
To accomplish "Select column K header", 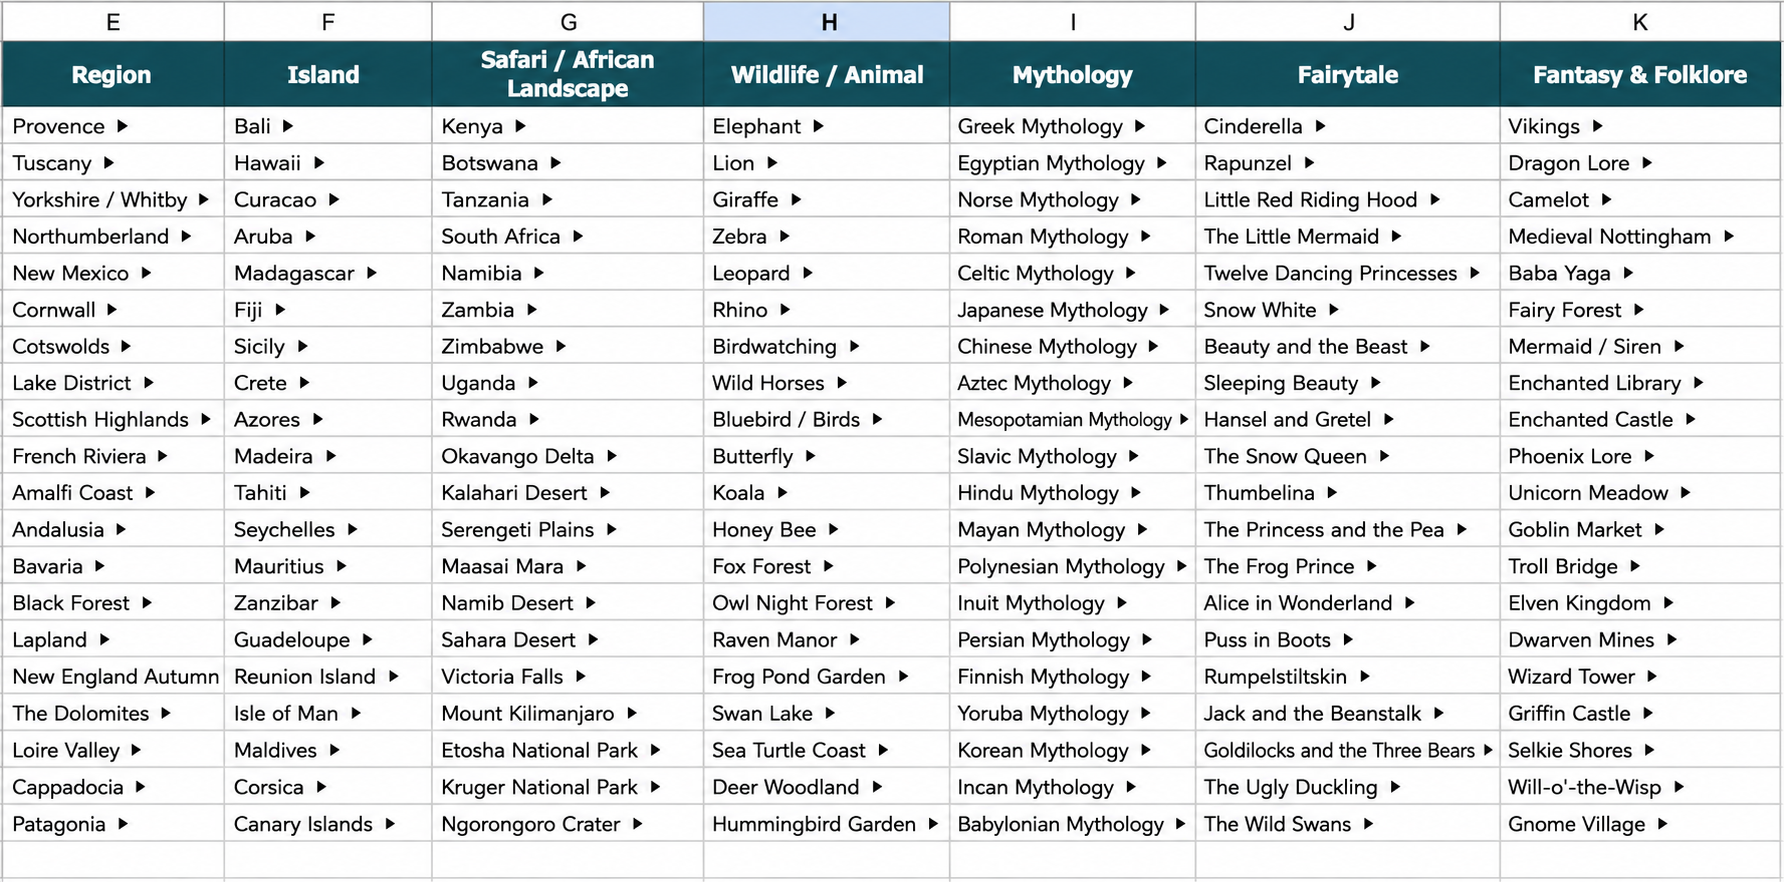I will tap(1640, 21).
